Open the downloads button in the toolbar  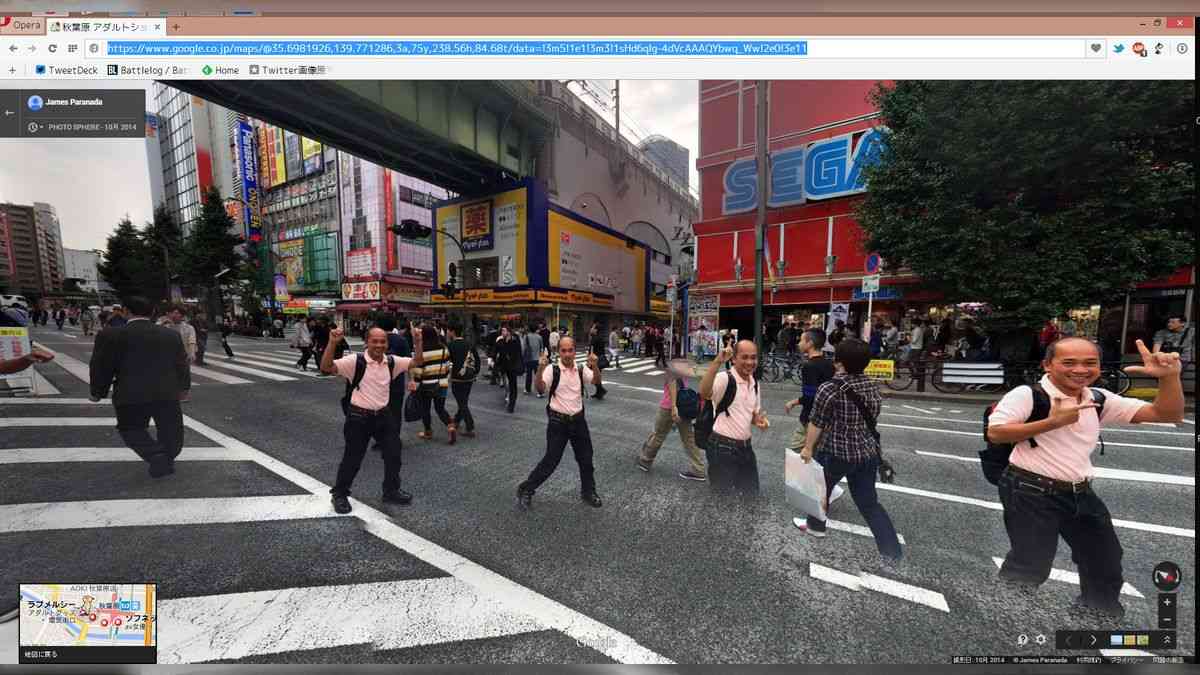(1181, 48)
